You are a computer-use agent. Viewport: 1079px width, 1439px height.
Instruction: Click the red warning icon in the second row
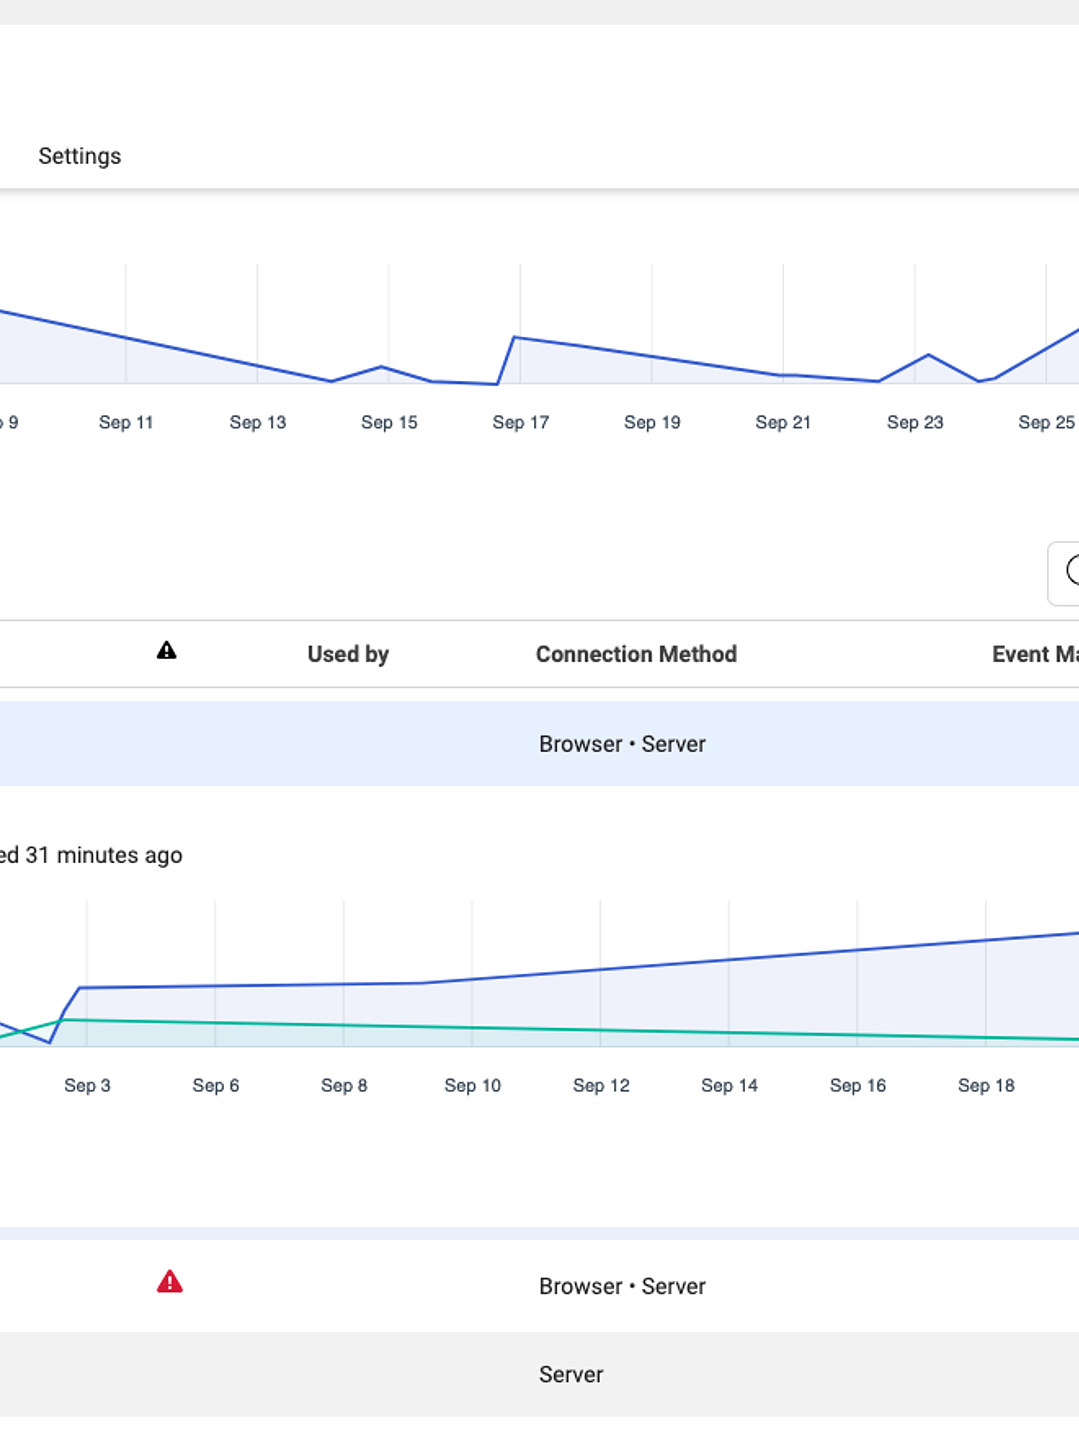click(x=170, y=1282)
